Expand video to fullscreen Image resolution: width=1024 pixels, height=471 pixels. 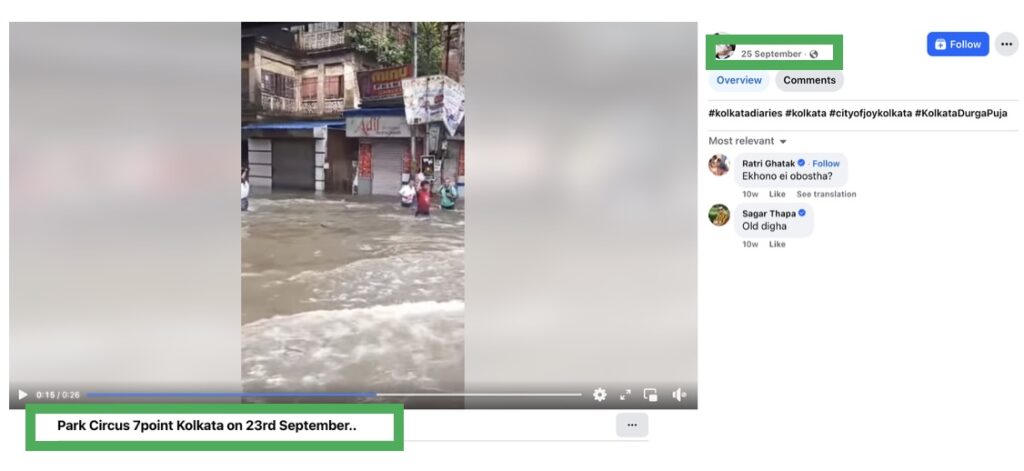(x=625, y=395)
